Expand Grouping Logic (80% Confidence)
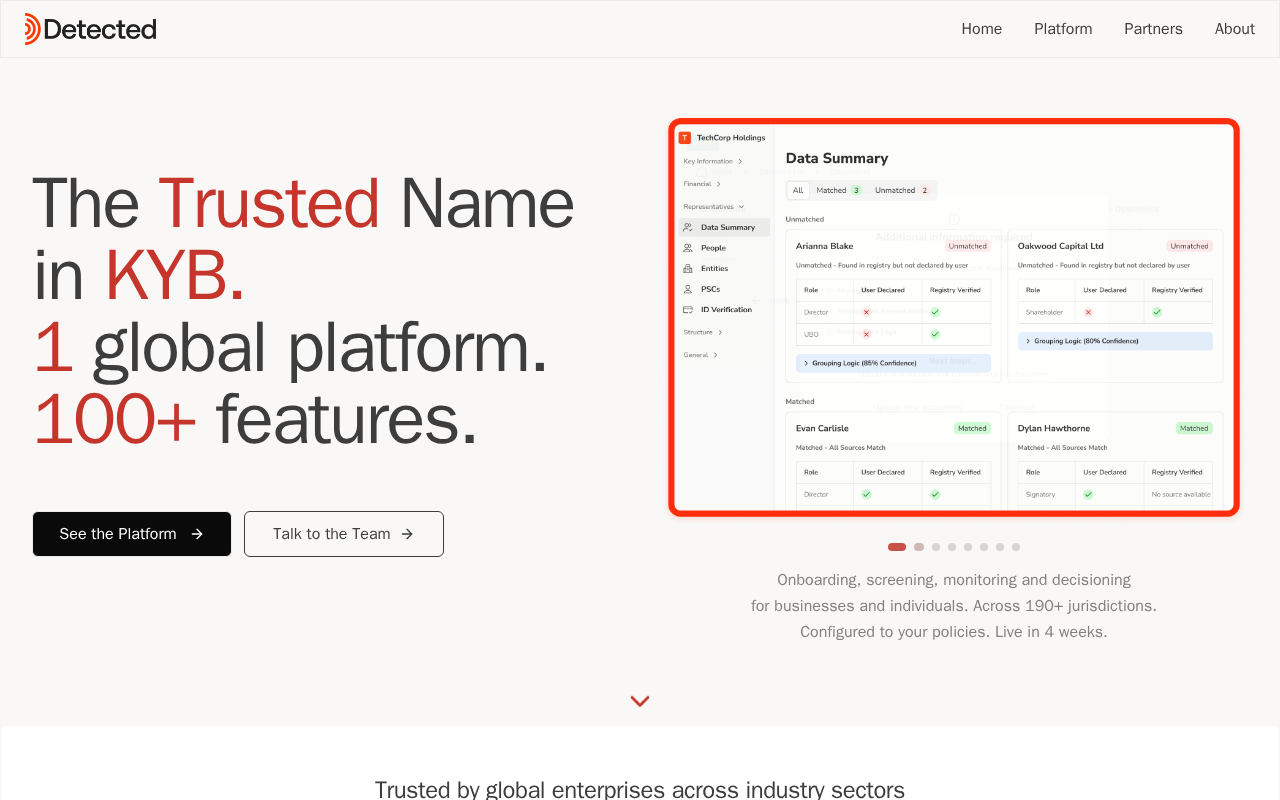This screenshot has width=1280, height=800. coord(1115,341)
